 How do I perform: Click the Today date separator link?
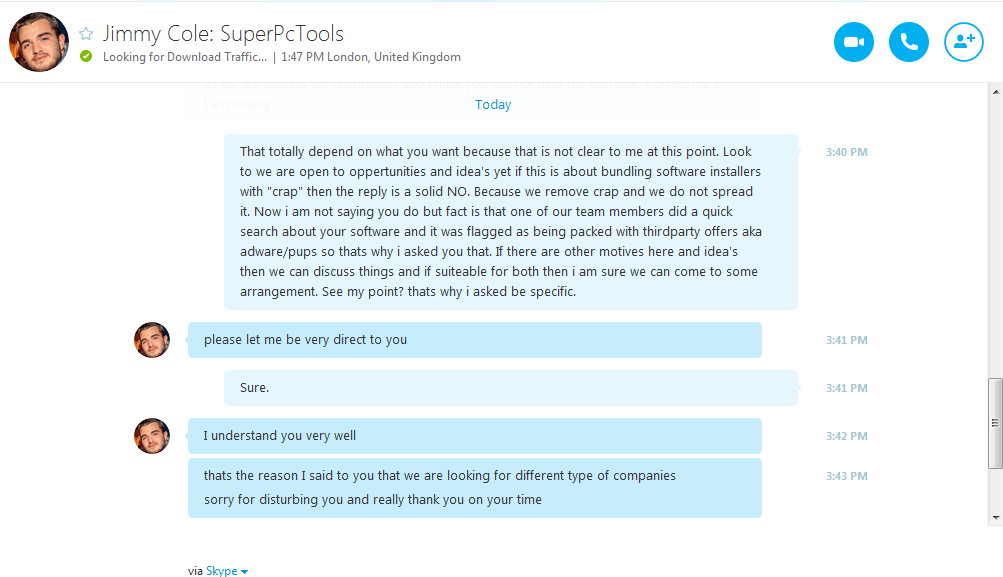pyautogui.click(x=493, y=105)
